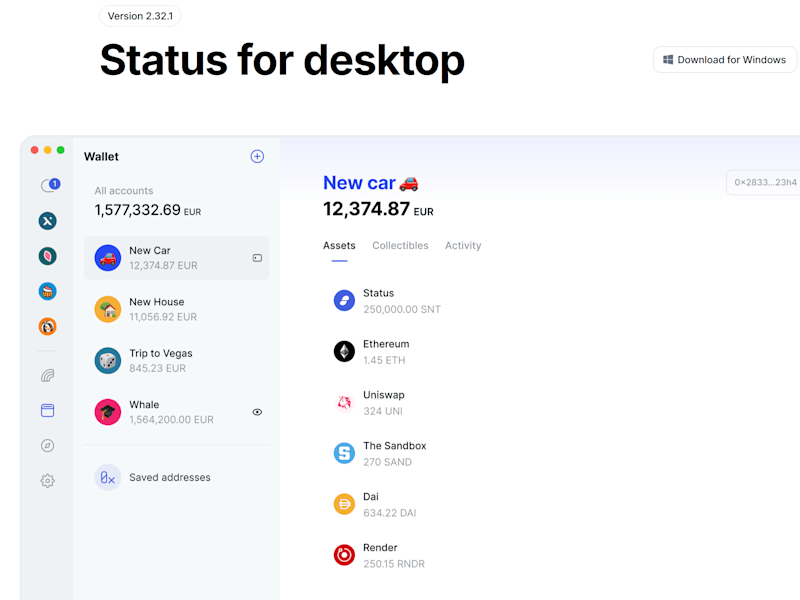The height and width of the screenshot is (600, 800).
Task: Click the dice avatar of Trip to Vegas
Action: tap(108, 361)
